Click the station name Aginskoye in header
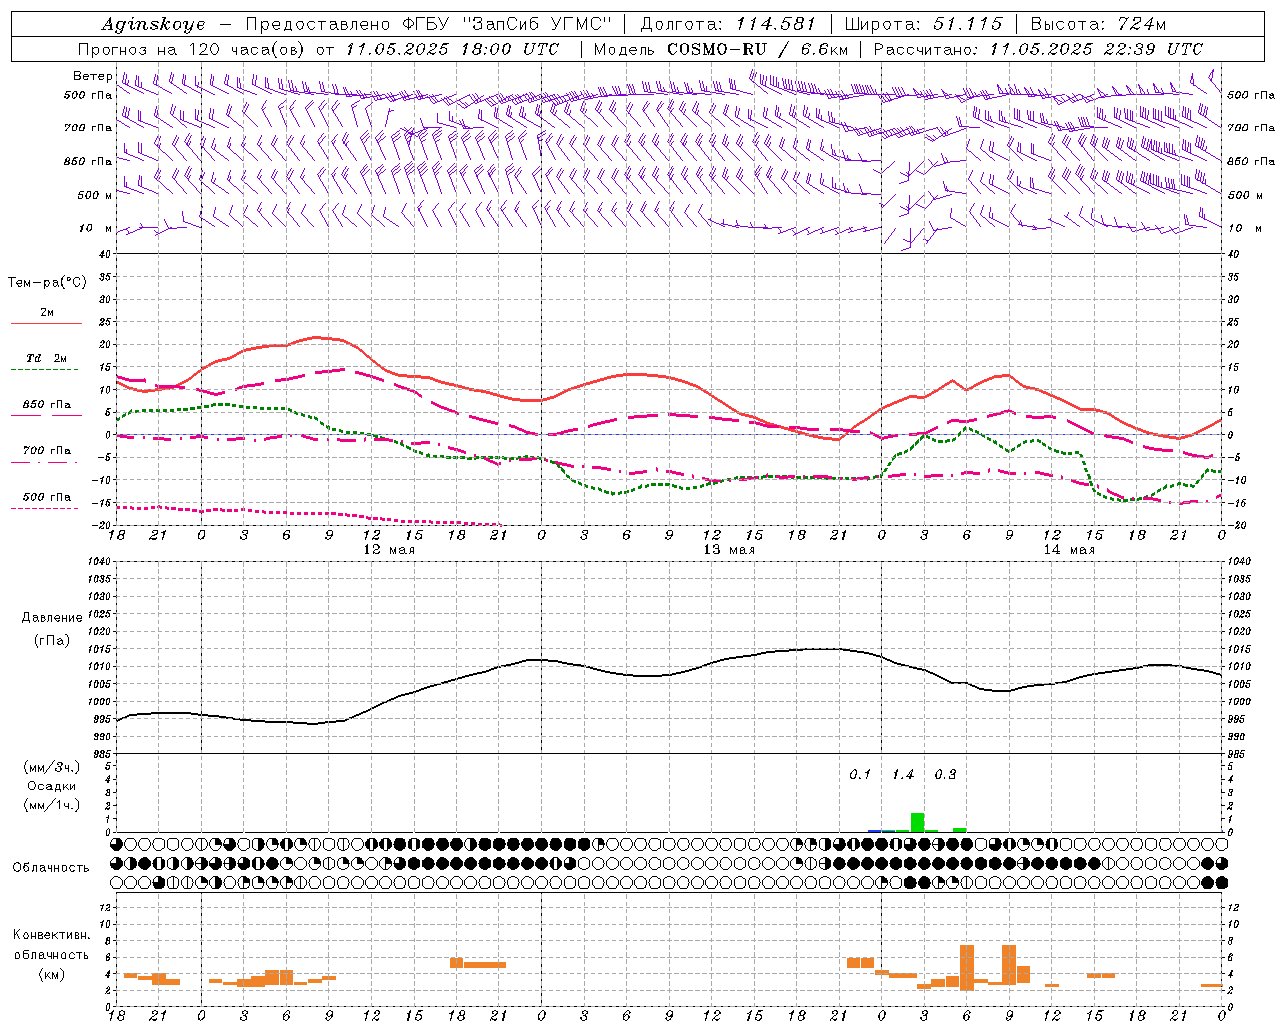 [x=153, y=24]
